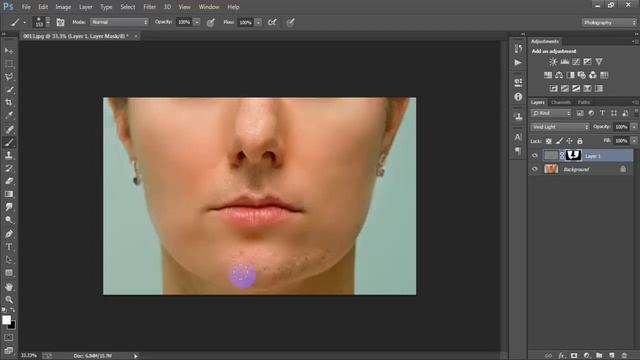Open the Info panel icon
640x360 pixels.
coord(518,97)
